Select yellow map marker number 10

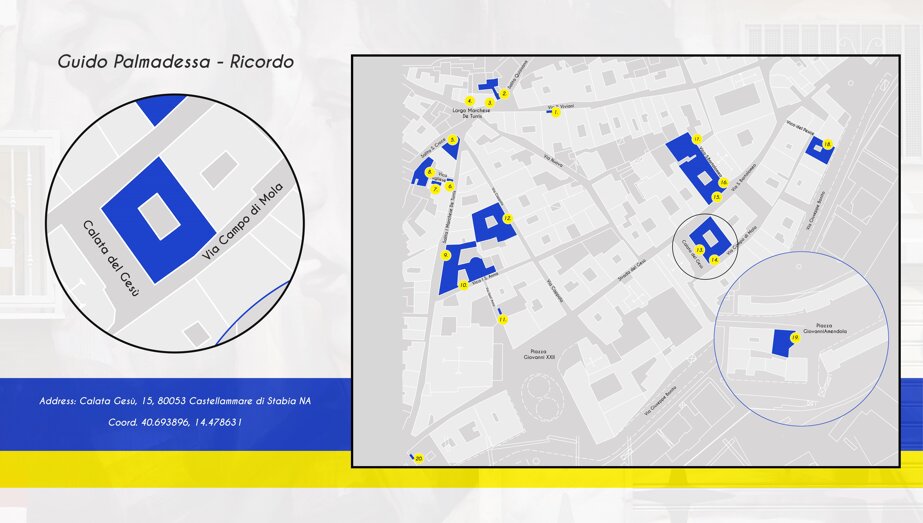(x=463, y=285)
